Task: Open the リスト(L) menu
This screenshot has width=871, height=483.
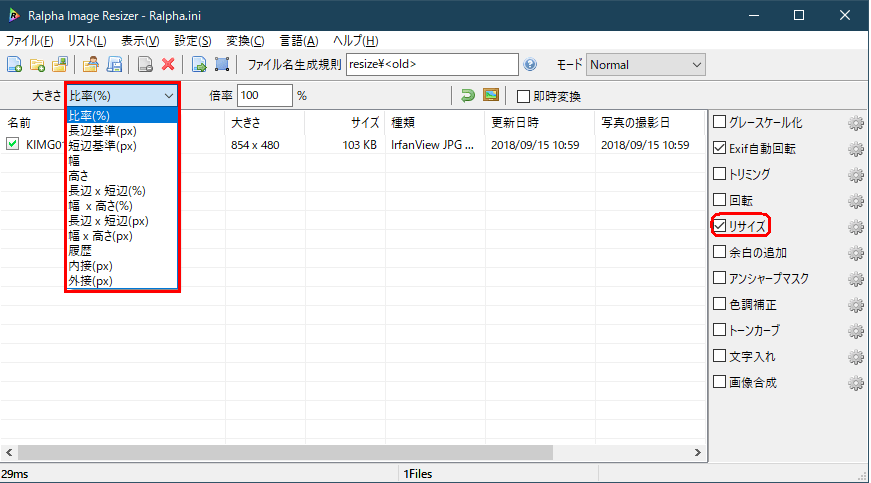Action: click(87, 41)
